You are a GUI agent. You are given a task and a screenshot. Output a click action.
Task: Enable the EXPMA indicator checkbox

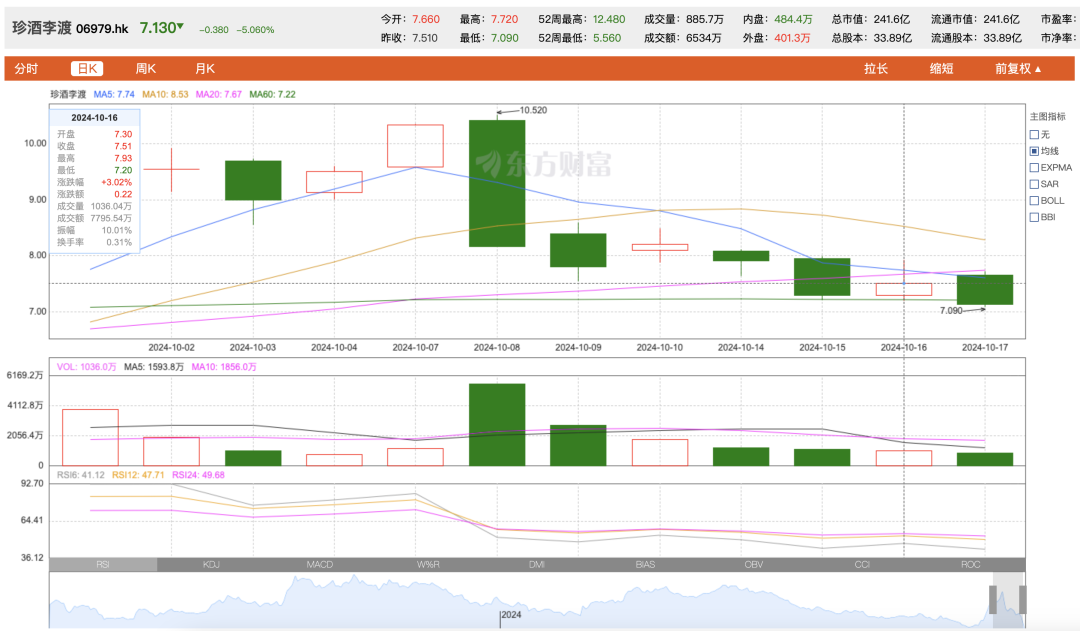[x=1034, y=167]
